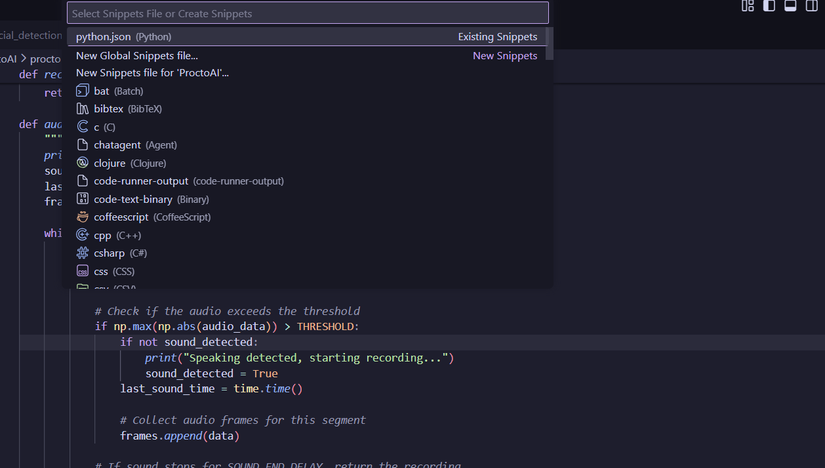
Task: Click the C language icon
Action: point(82,126)
